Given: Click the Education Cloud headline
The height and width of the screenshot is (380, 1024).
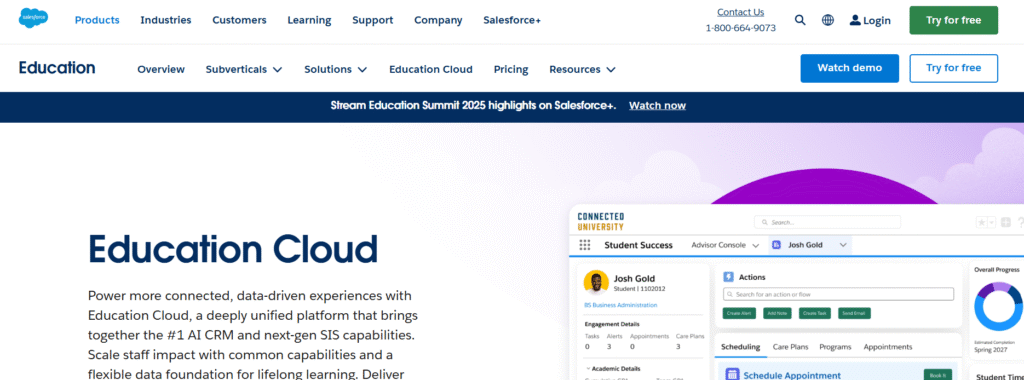Looking at the screenshot, I should coord(233,249).
